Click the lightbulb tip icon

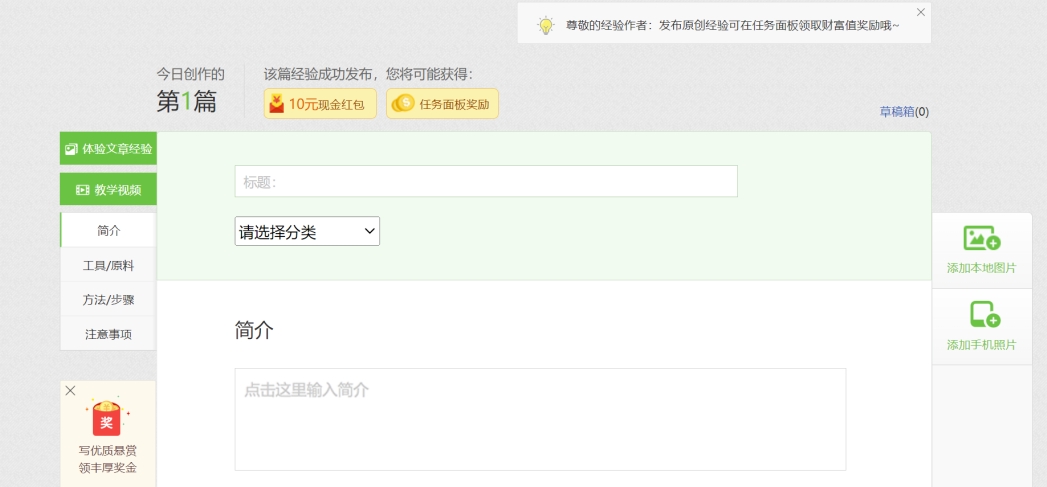tap(545, 25)
